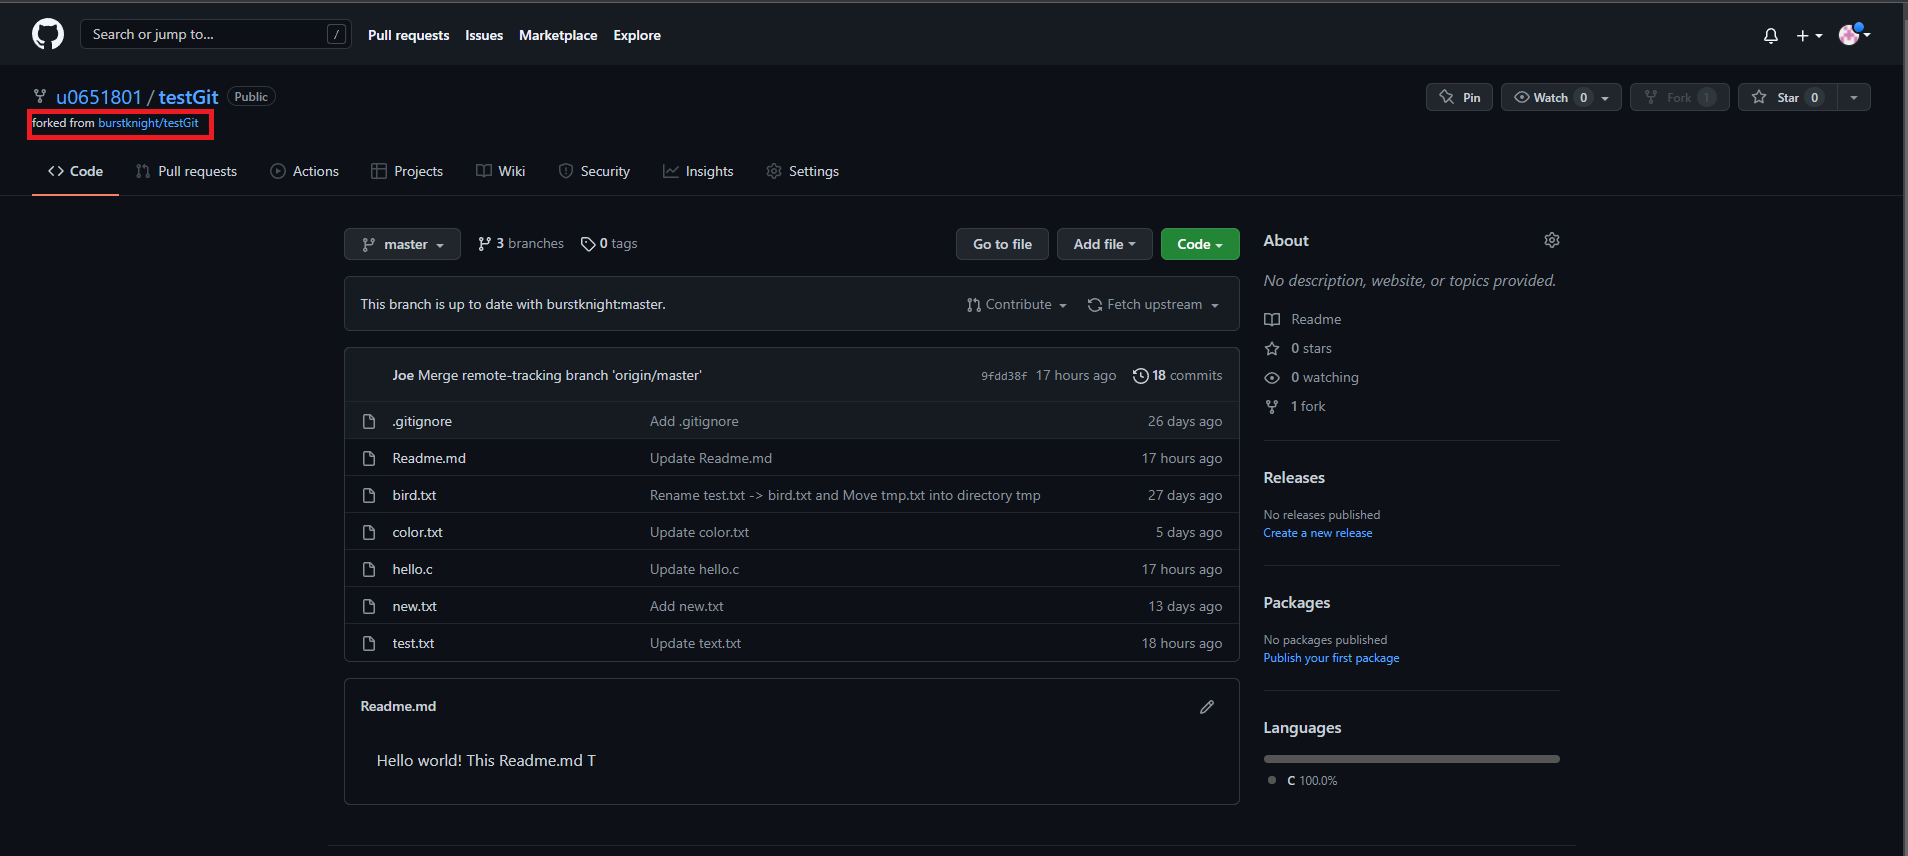
Task: Open the Watch notifications dropdown
Action: [x=1561, y=97]
